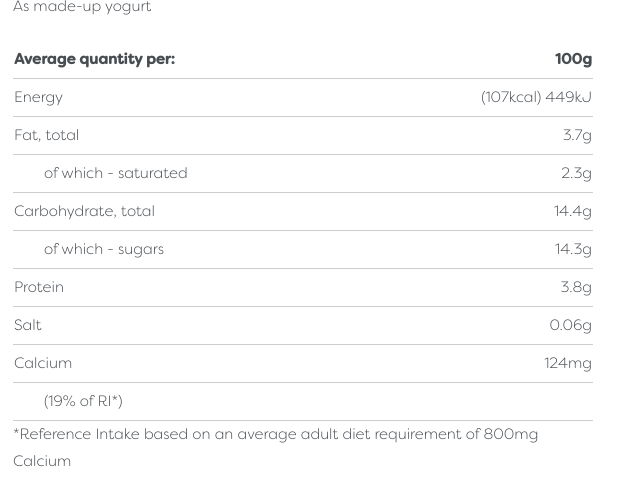Select the Energy row label
Screen dimensions: 617x477
pyautogui.click(x=38, y=97)
